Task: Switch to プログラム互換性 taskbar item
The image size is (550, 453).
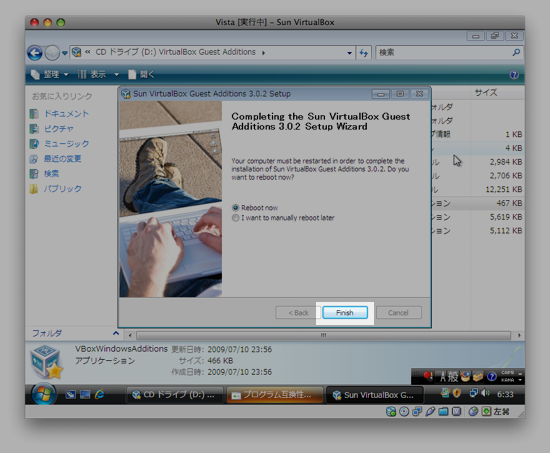Action: point(275,395)
